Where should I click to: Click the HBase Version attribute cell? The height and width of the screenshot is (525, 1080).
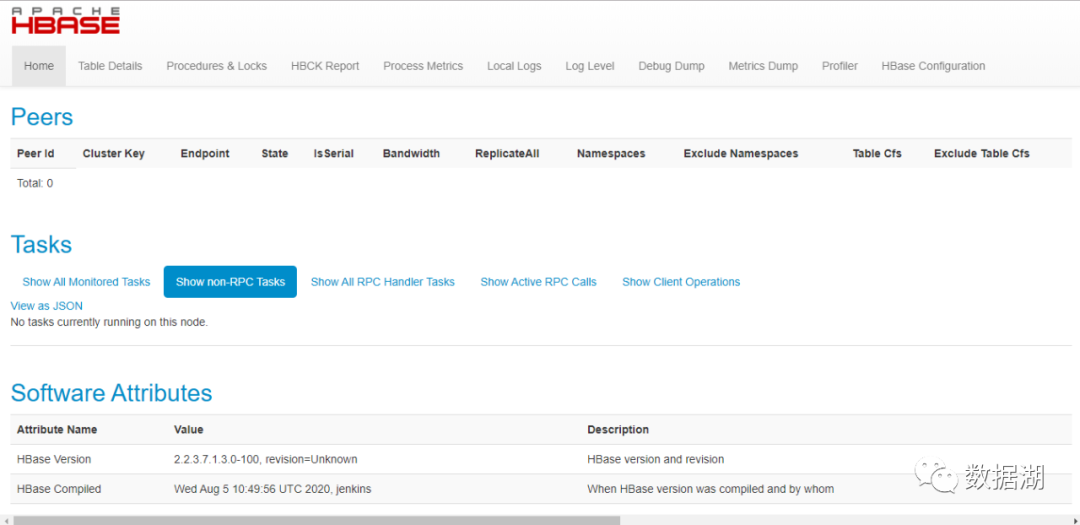point(54,459)
